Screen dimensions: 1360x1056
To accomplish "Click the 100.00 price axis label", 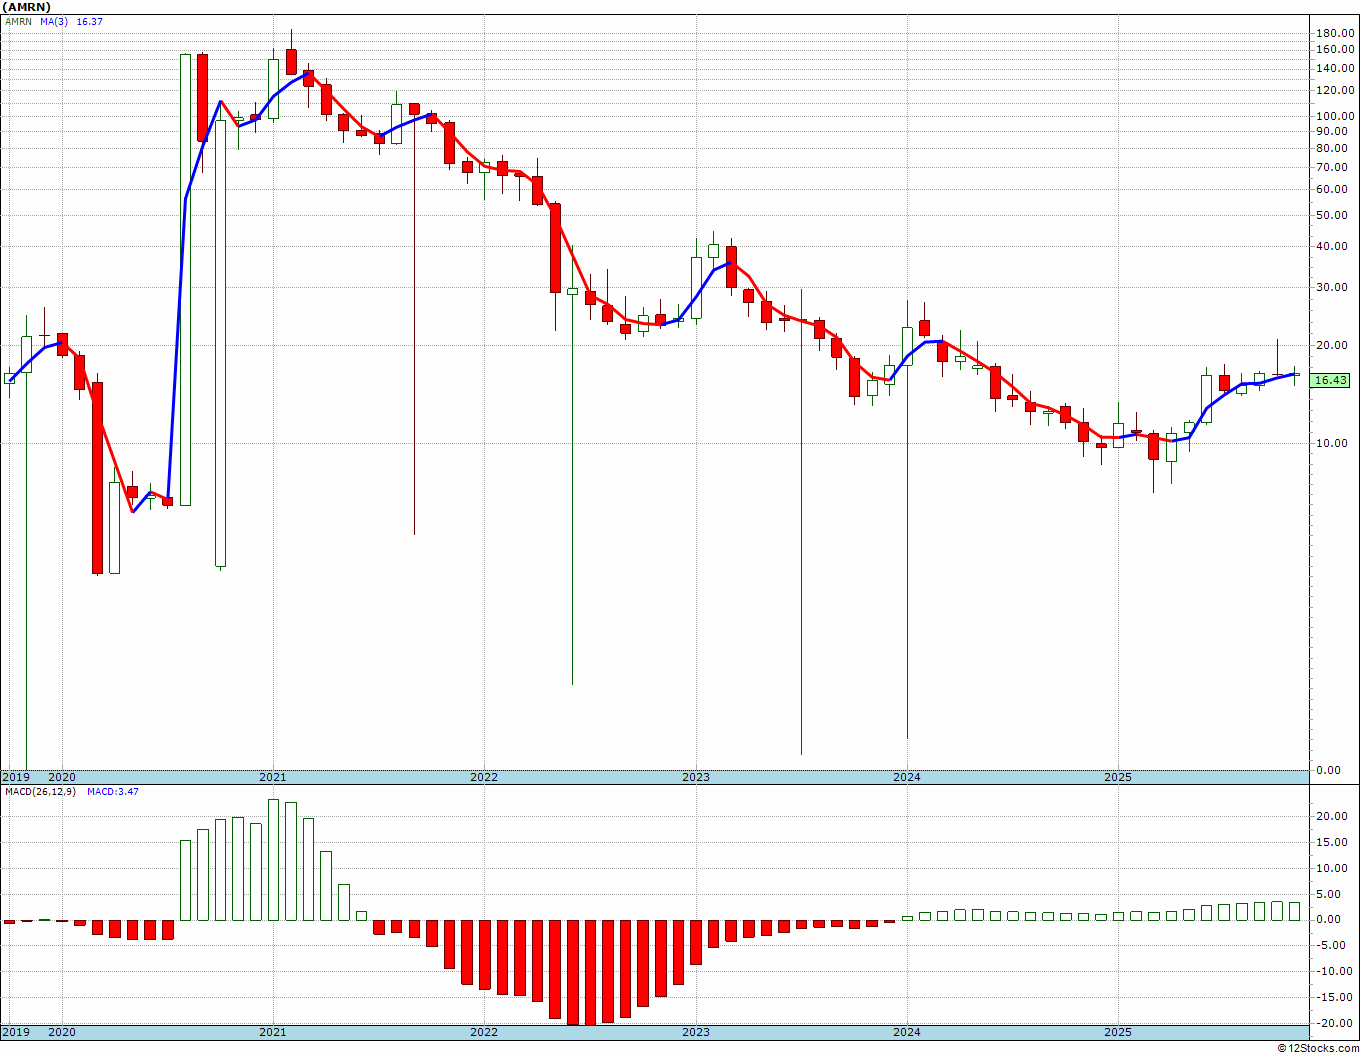I will (1335, 116).
